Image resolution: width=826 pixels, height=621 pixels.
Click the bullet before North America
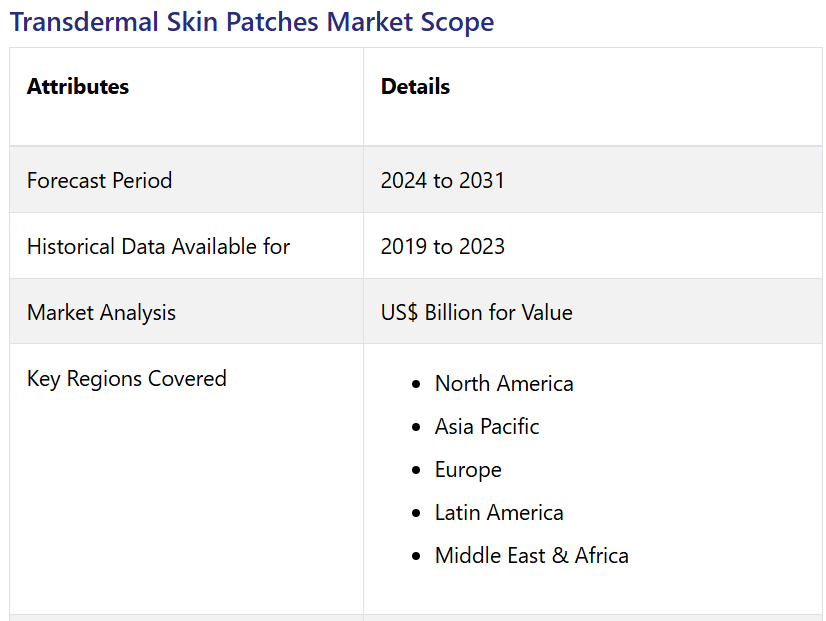click(x=416, y=384)
